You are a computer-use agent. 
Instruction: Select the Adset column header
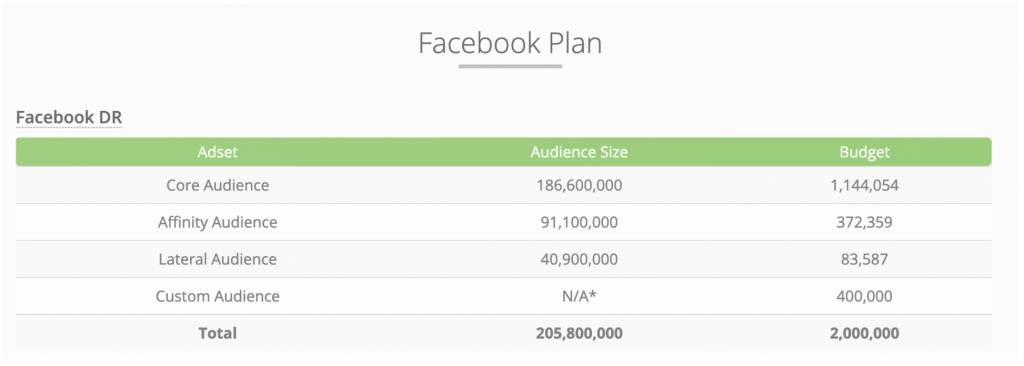(217, 152)
